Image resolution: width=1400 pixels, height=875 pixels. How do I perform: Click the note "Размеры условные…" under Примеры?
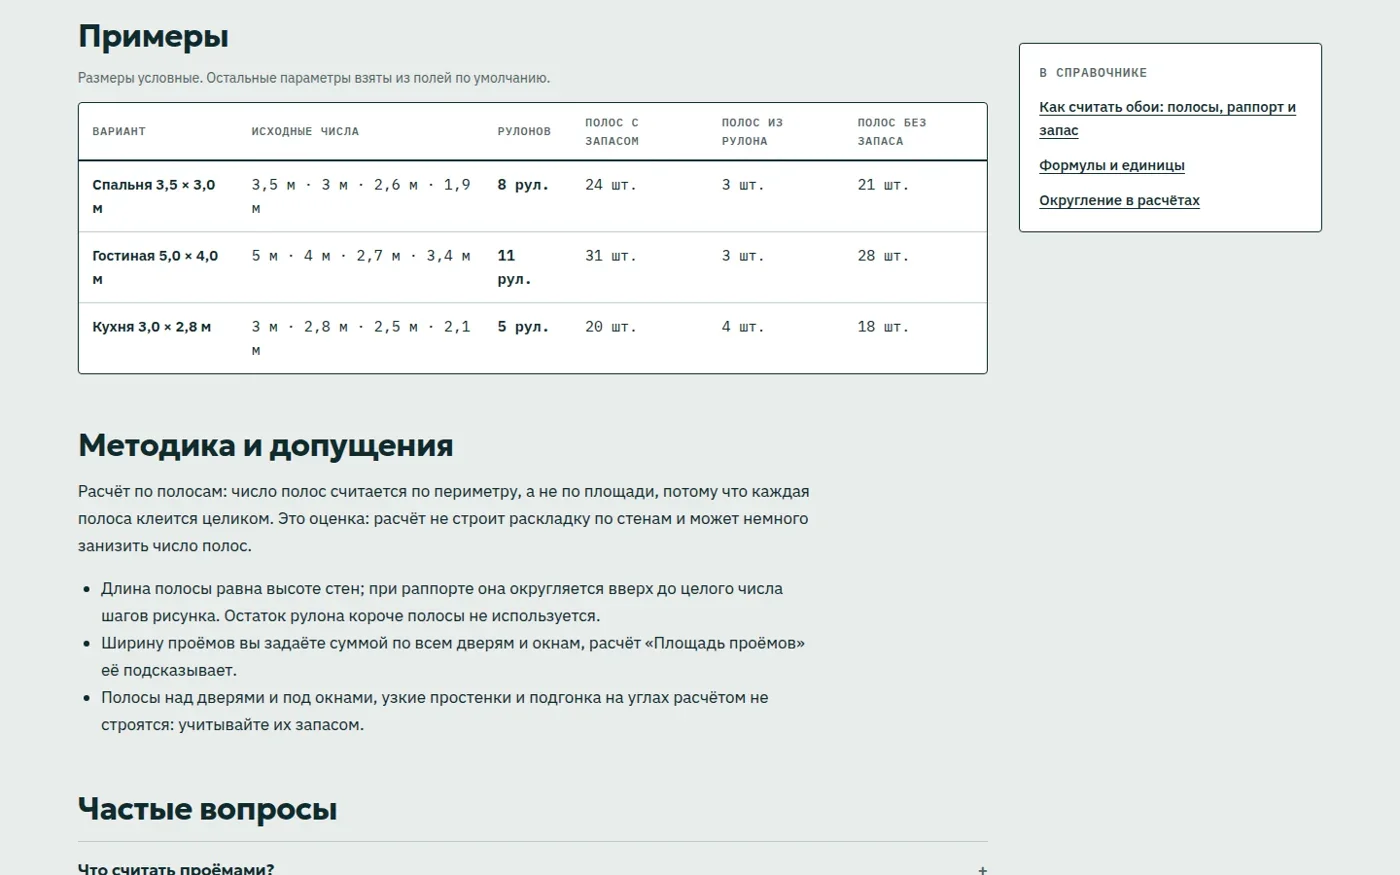tap(314, 78)
